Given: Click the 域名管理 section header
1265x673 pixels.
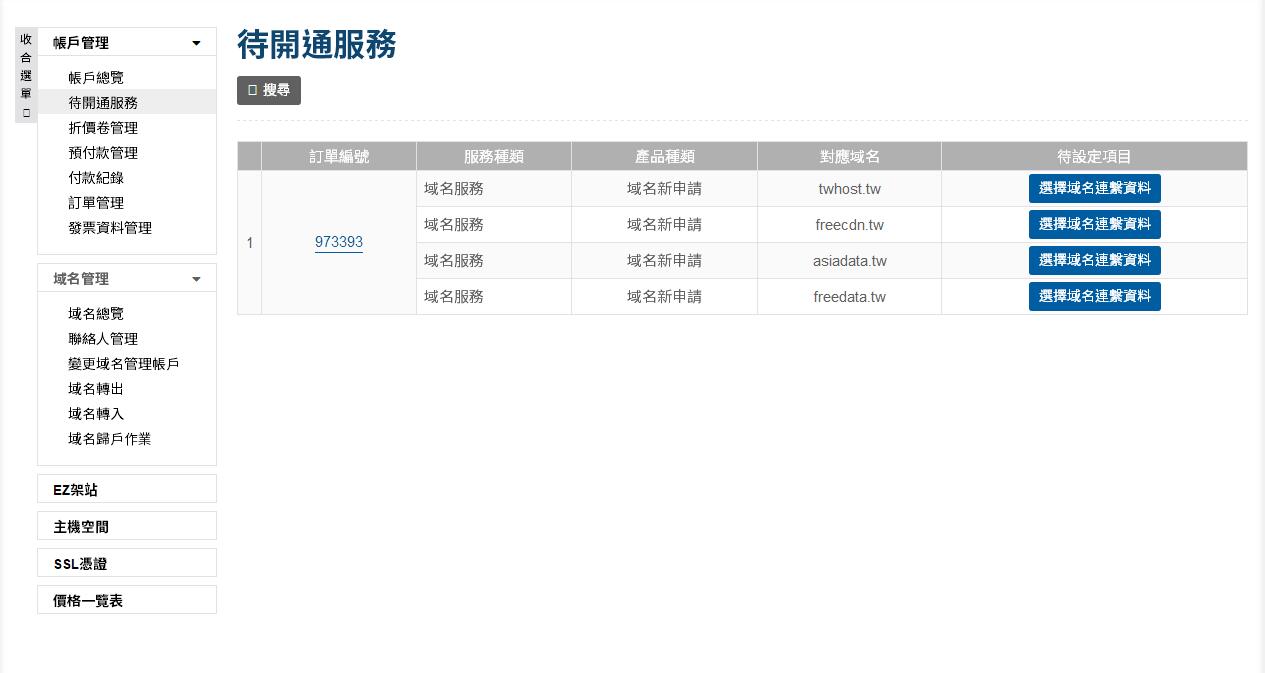Looking at the screenshot, I should click(127, 278).
